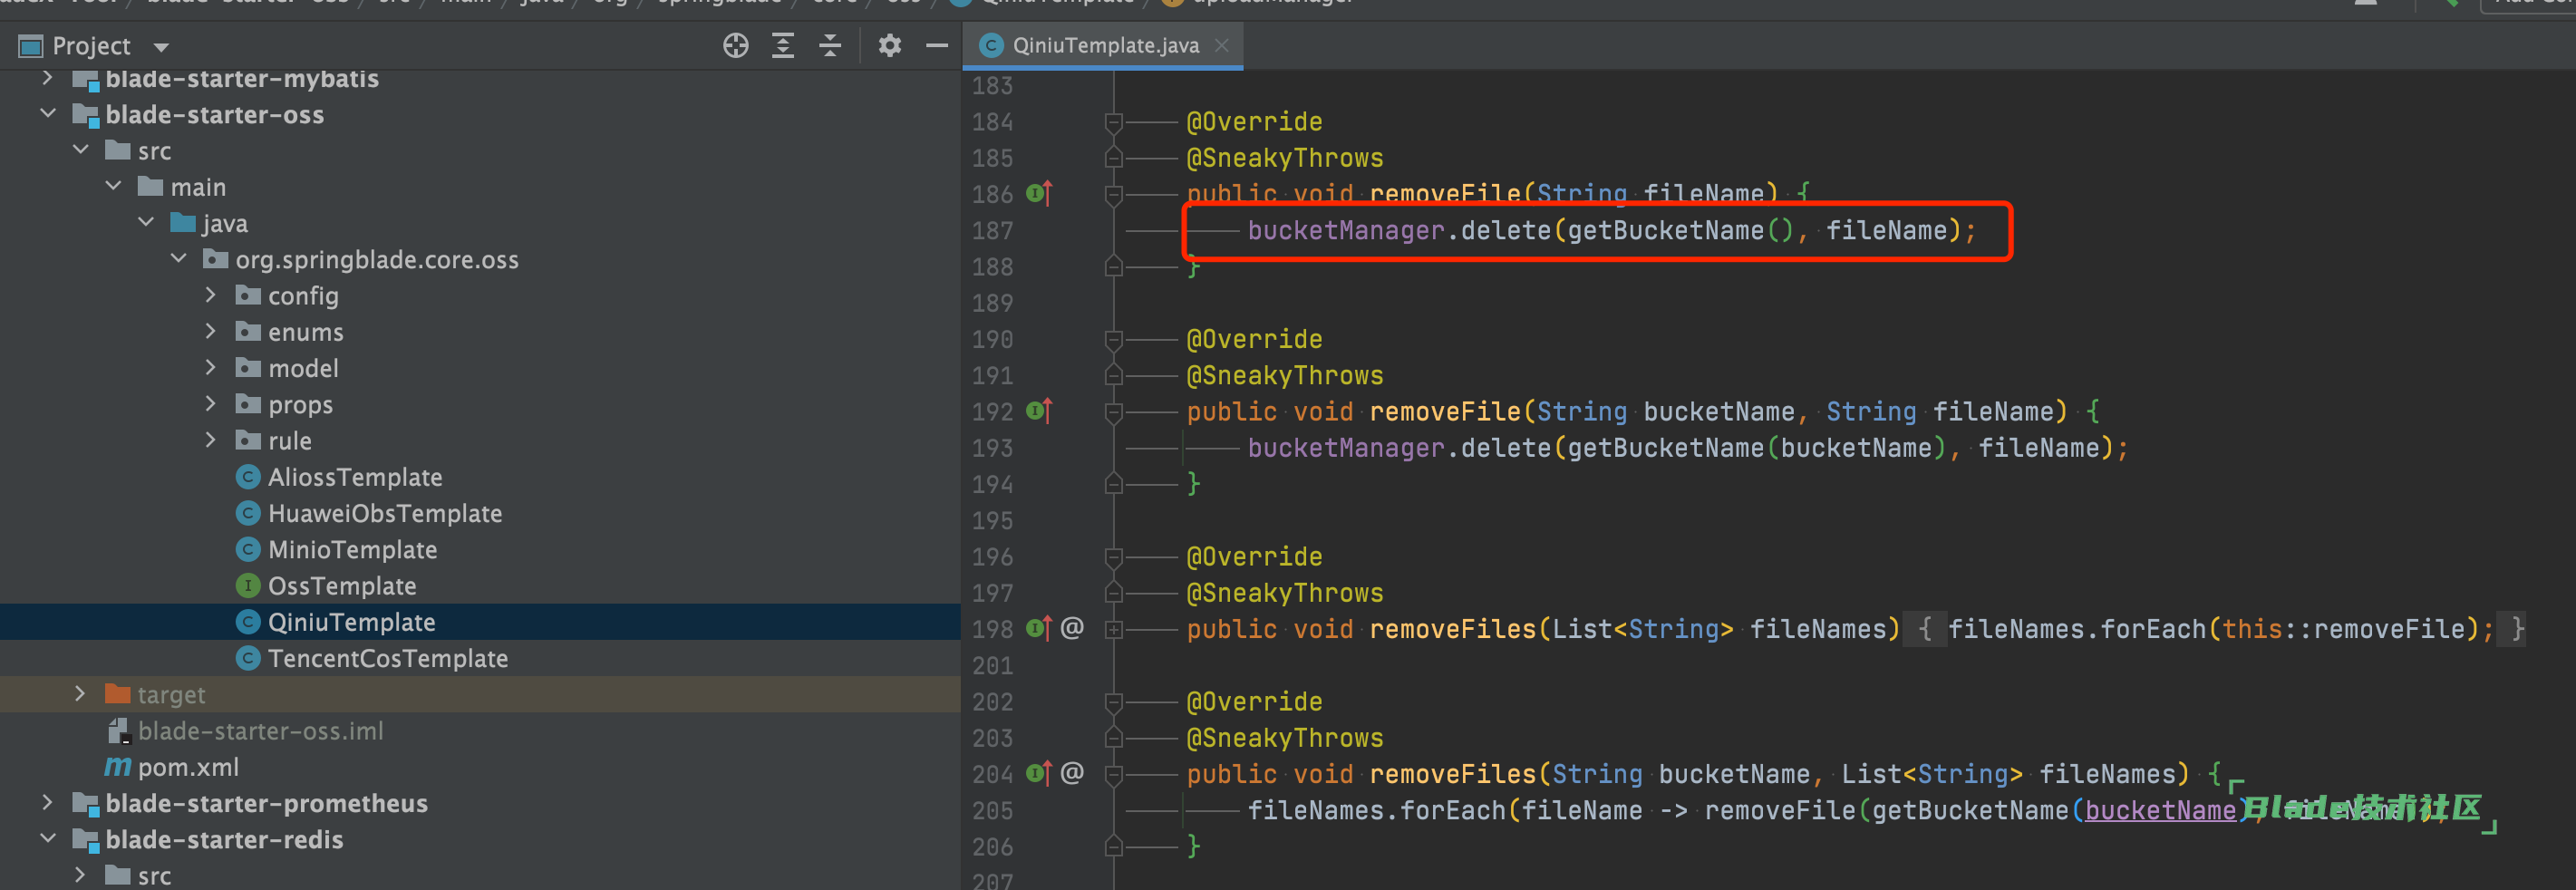Open the Project view dropdown
Image resolution: width=2576 pixels, height=890 pixels.
tap(161, 47)
